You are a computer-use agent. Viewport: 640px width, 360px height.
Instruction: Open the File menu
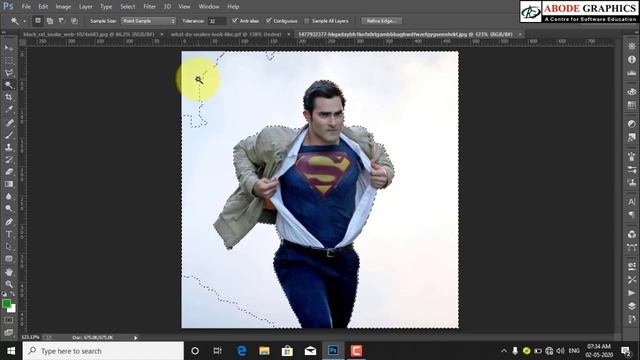click(26, 7)
